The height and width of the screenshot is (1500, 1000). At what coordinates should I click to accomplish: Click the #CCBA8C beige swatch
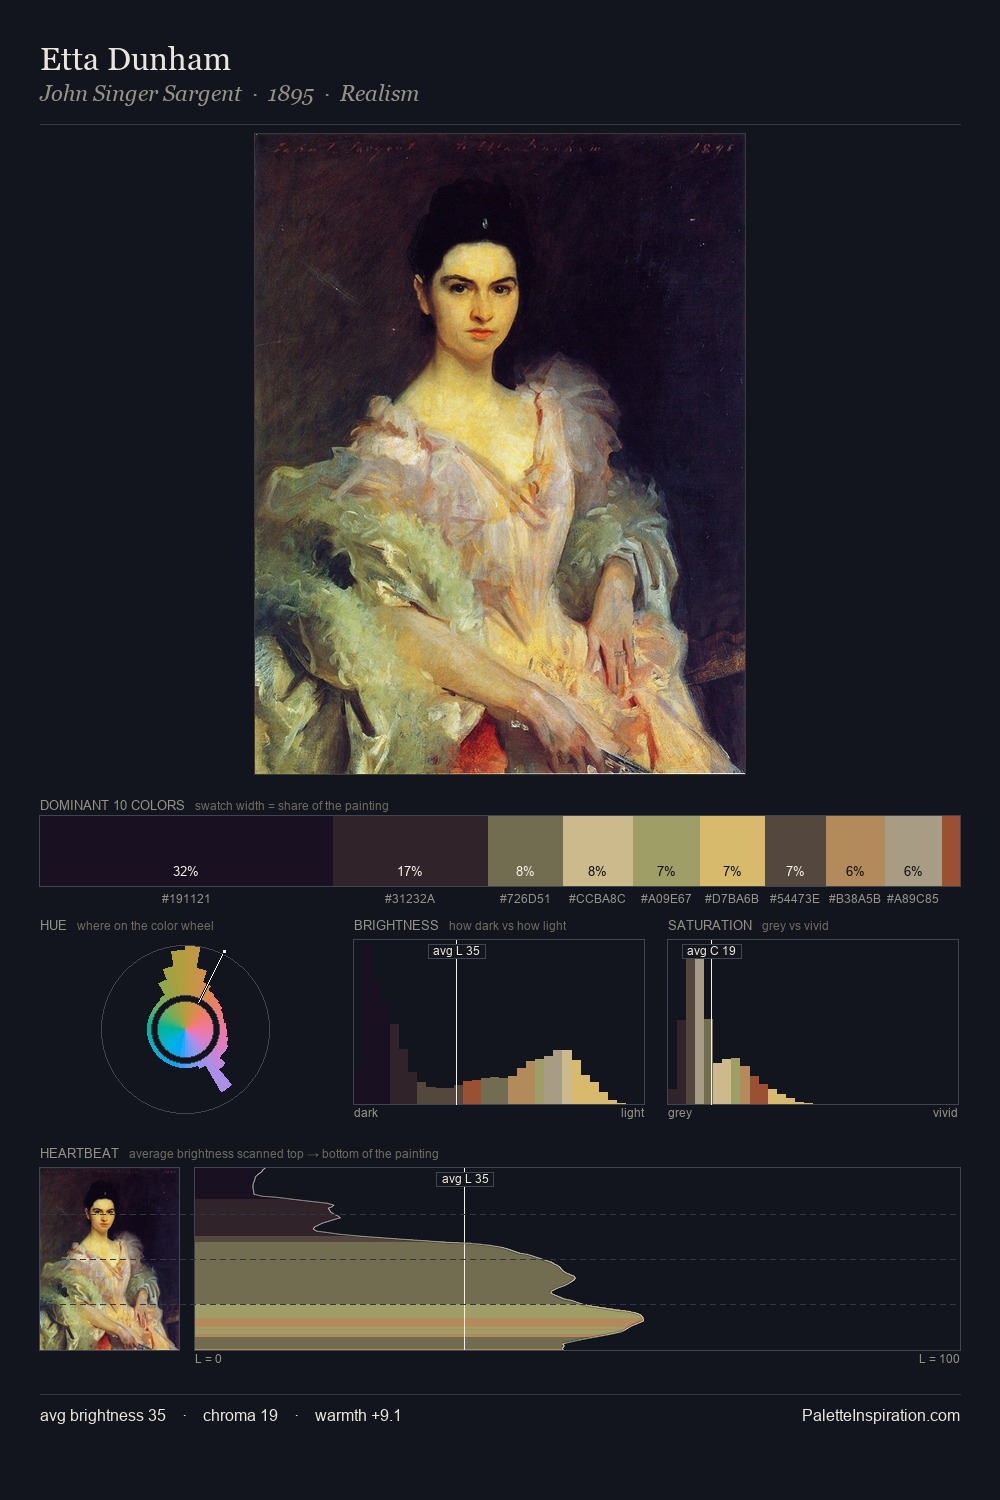(x=598, y=851)
